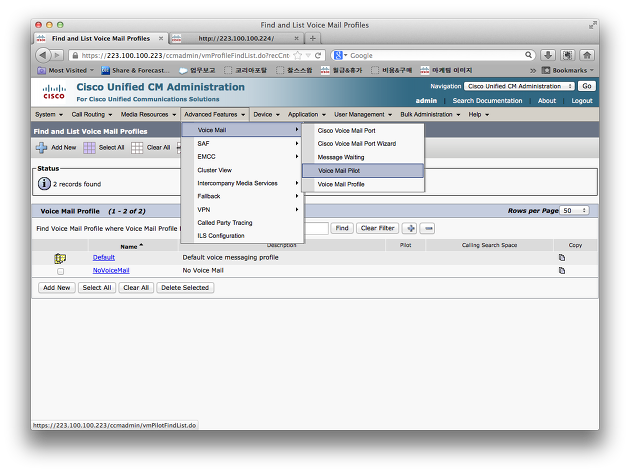
Task: Expand the EMCC submenu
Action: point(242,157)
